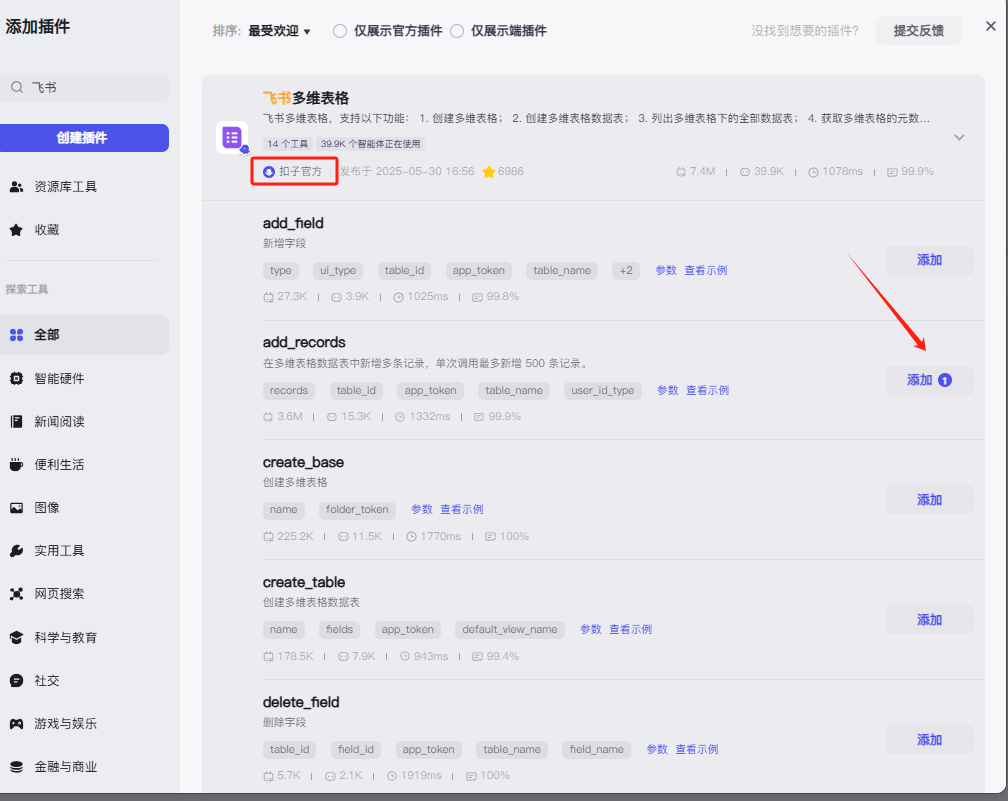1008x801 pixels.
Task: Open 参数 link for create_table
Action: [591, 629]
